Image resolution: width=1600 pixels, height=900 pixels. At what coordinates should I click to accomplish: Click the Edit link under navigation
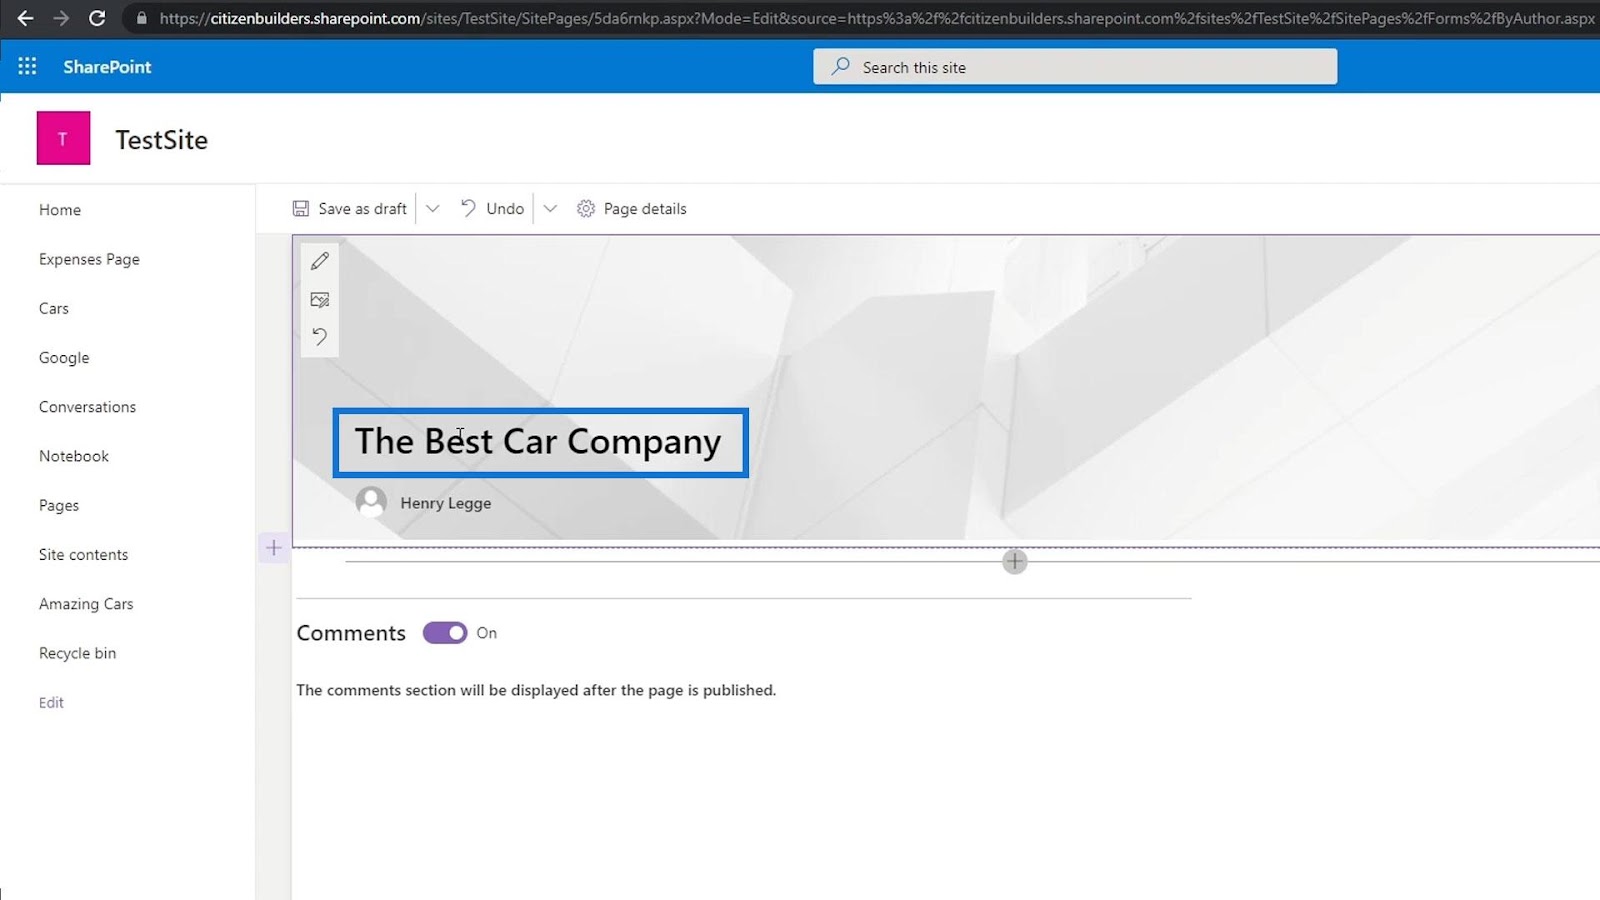tap(51, 702)
